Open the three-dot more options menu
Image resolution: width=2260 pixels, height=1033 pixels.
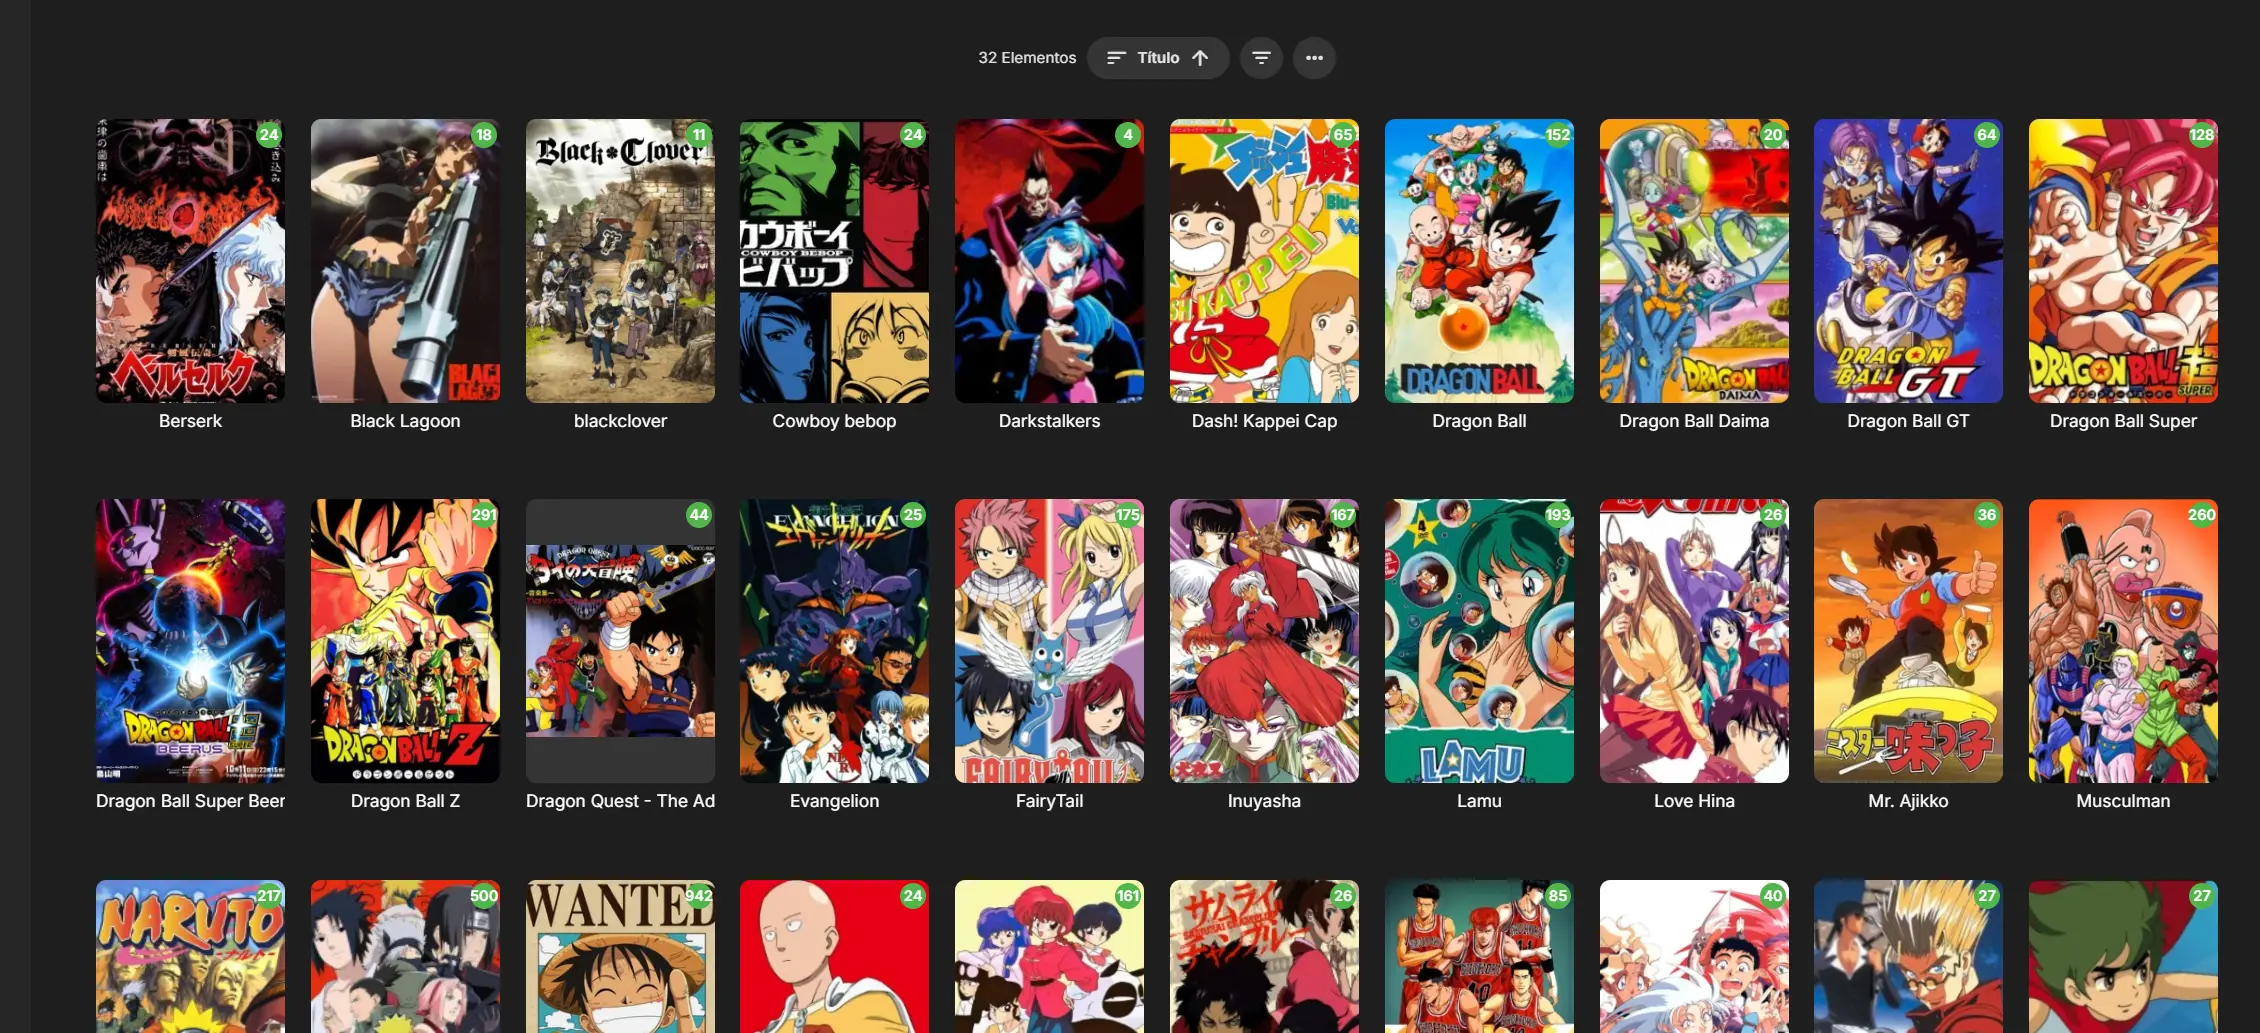(x=1314, y=58)
